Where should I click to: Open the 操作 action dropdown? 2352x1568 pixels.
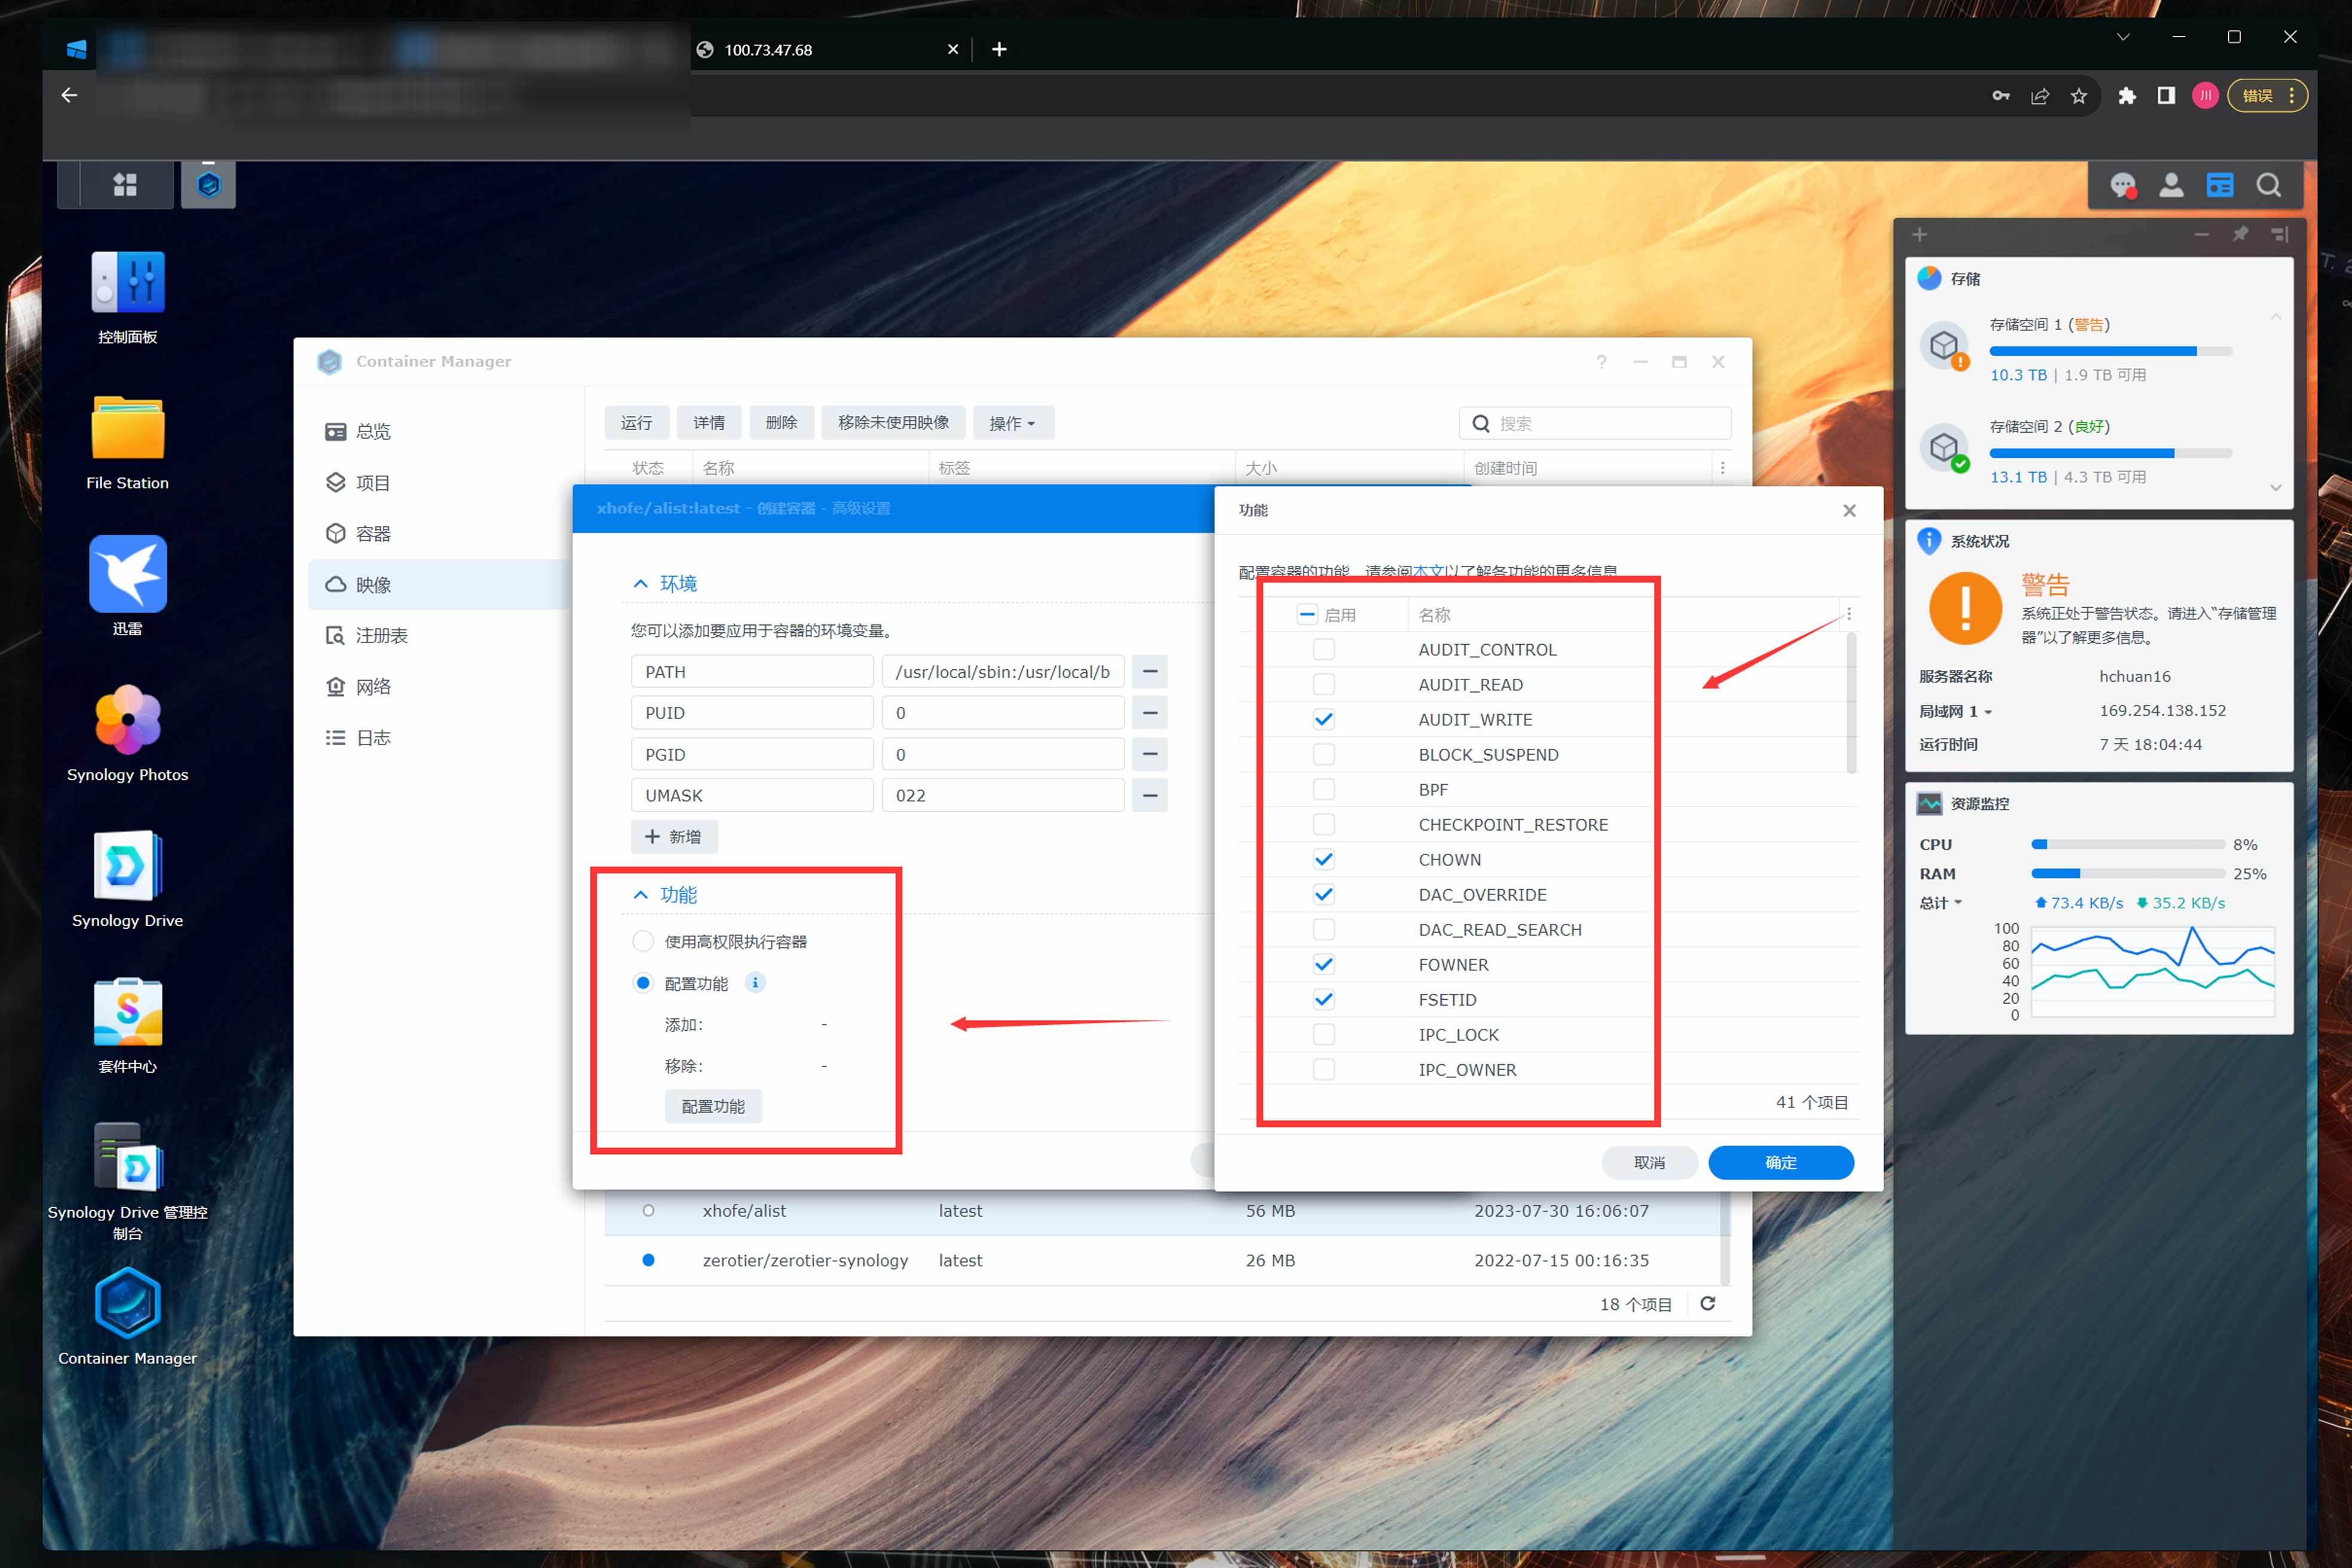(x=1011, y=423)
